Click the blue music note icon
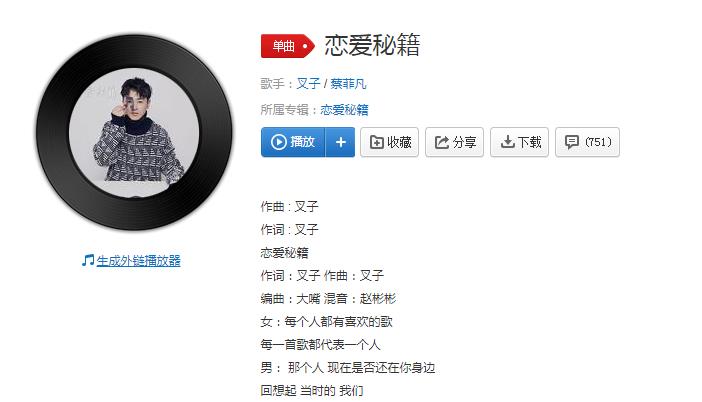Screen dimensions: 702x402 pos(88,260)
